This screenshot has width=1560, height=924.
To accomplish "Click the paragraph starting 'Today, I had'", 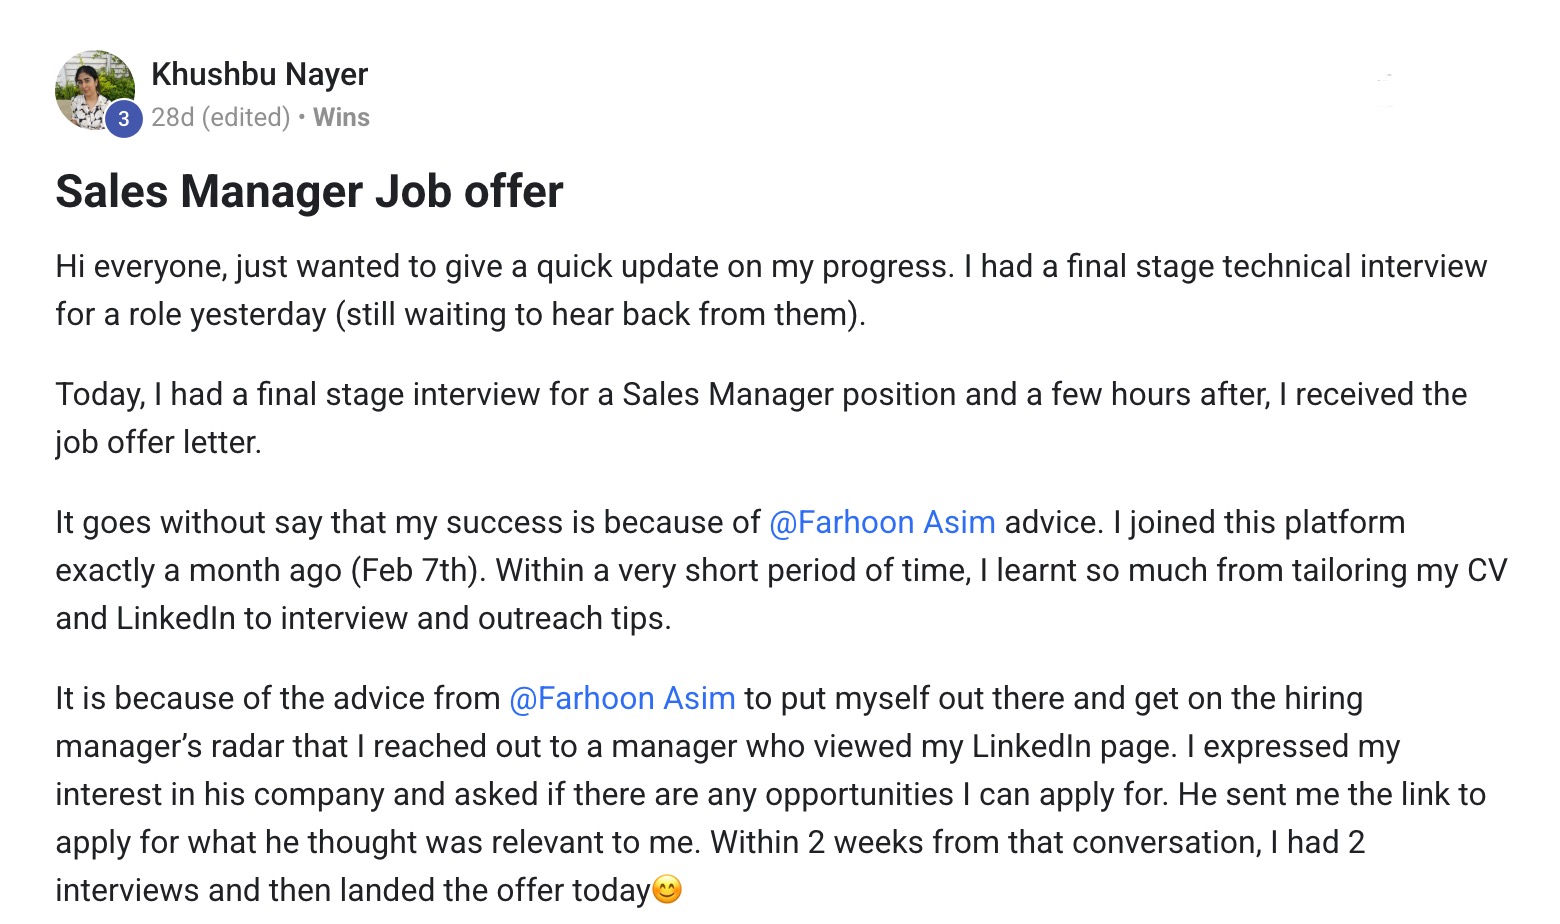I will [761, 418].
